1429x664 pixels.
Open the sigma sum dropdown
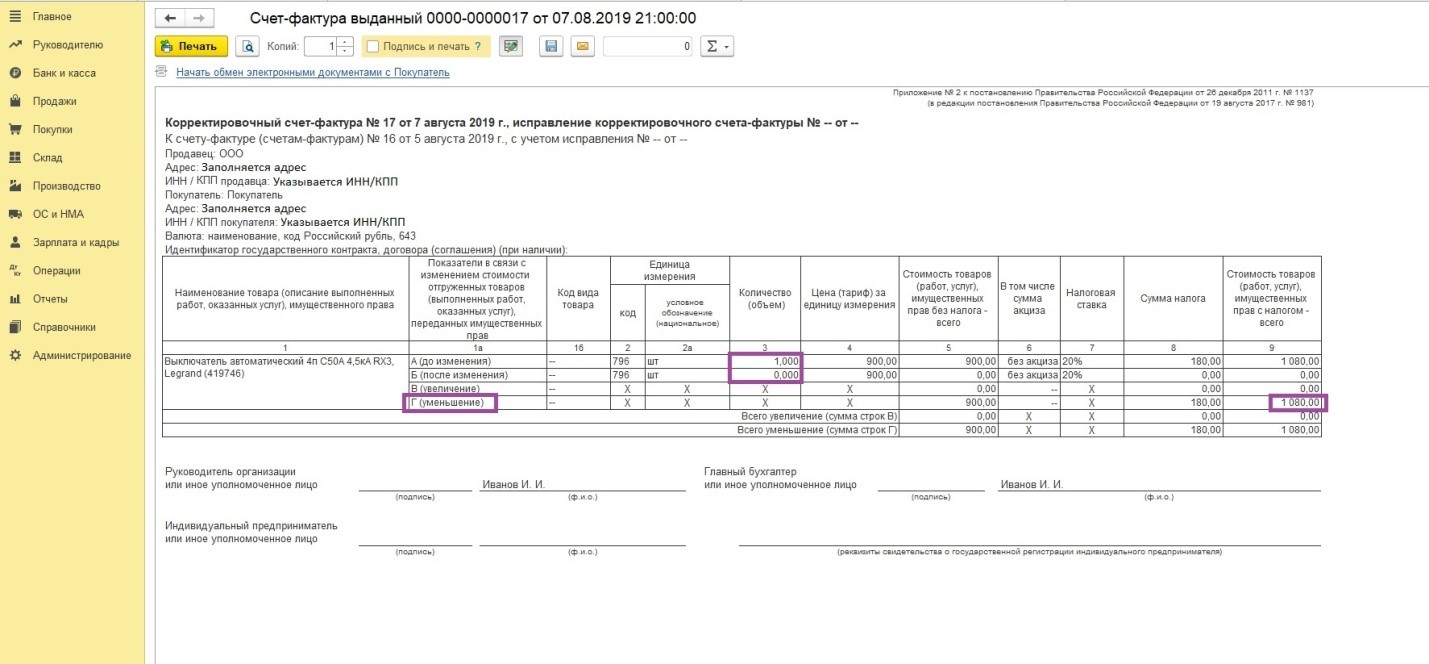(x=716, y=46)
